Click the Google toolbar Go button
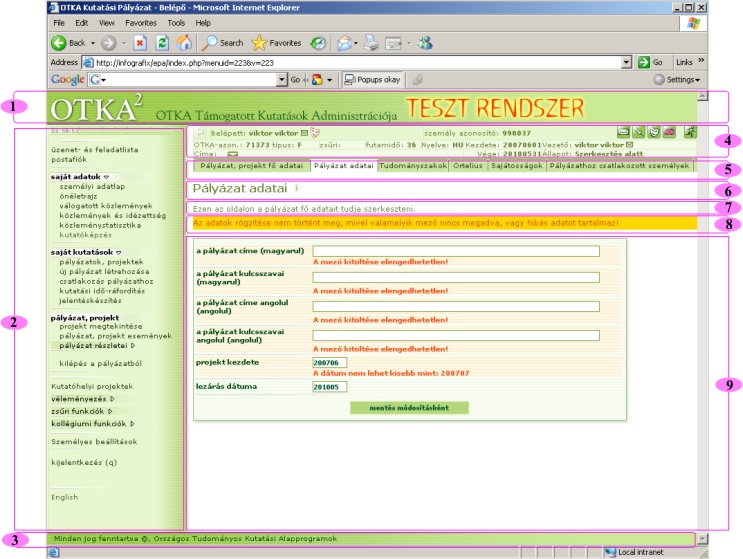The image size is (743, 559). coord(295,80)
